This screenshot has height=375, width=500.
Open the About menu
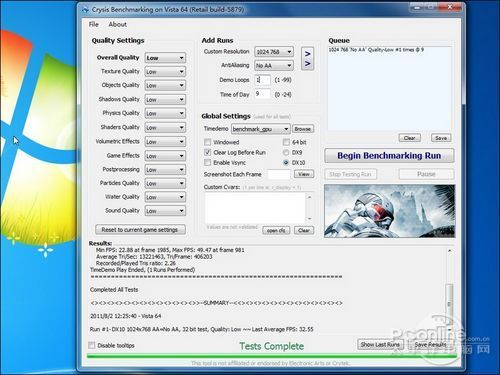pyautogui.click(x=117, y=24)
